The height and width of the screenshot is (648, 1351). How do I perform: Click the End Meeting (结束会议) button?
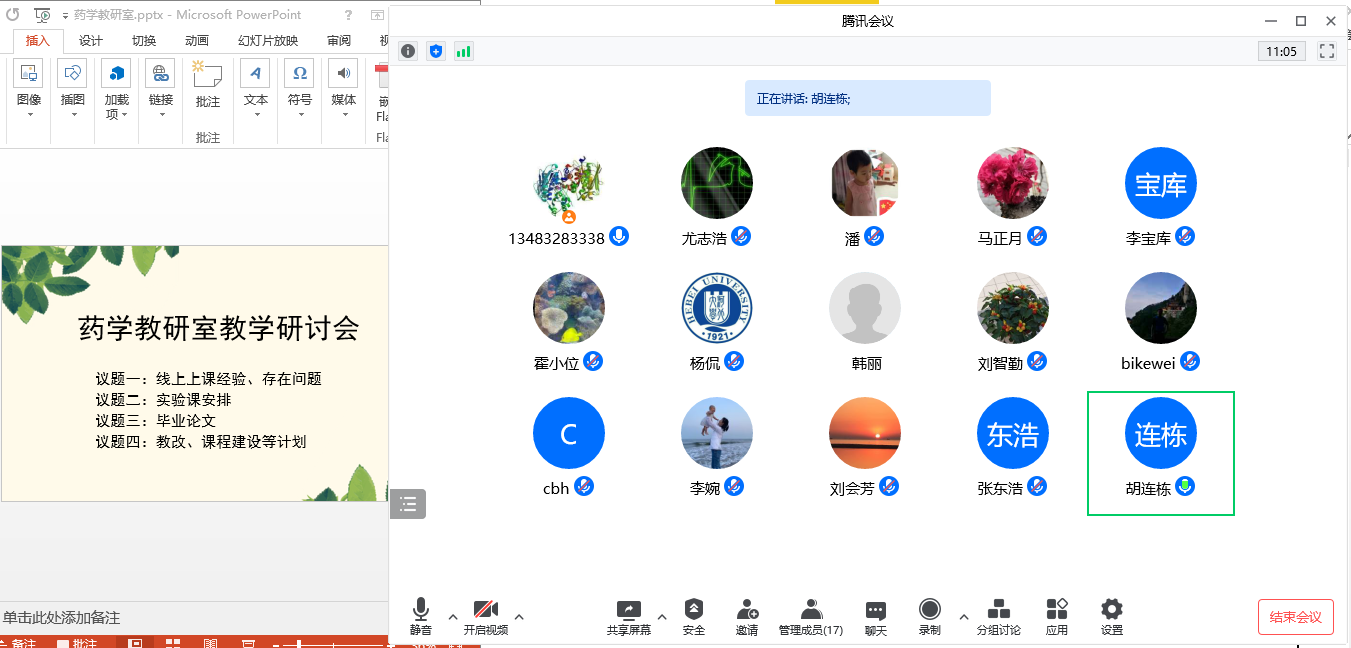1295,617
